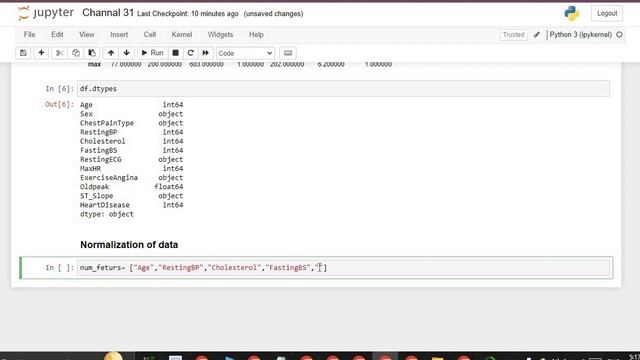Click the Jupyter logo

pos(45,13)
